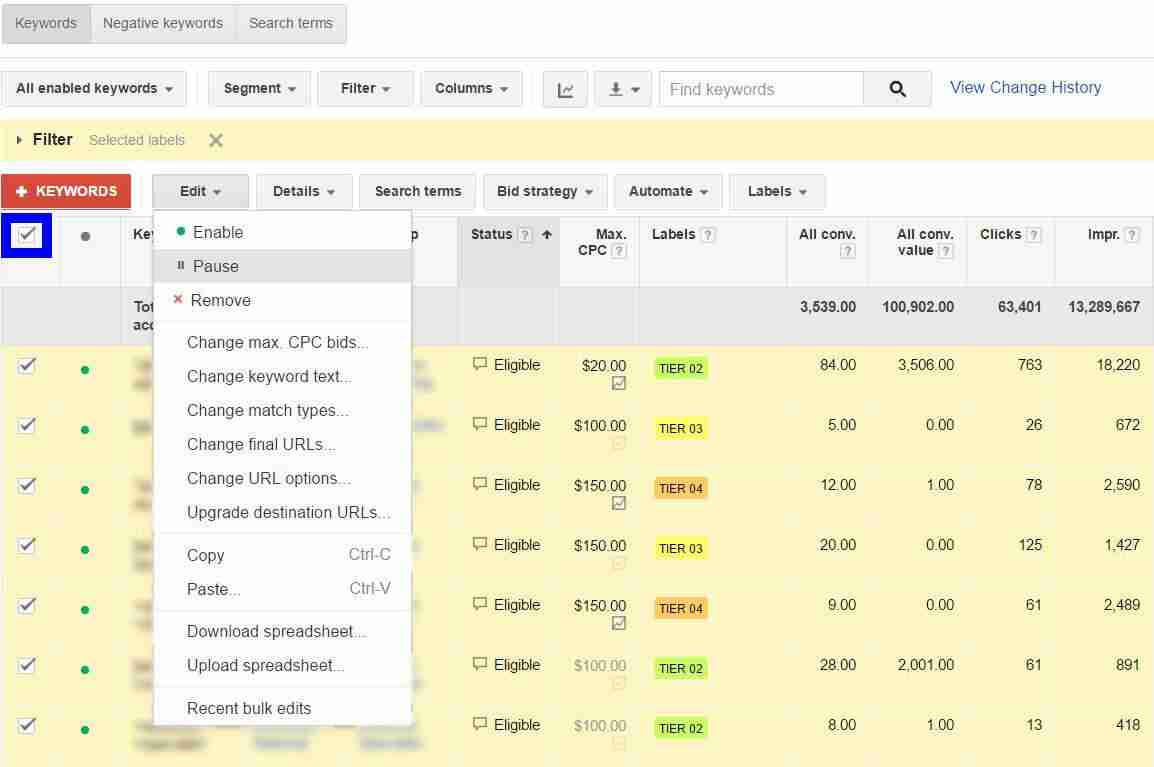Image resolution: width=1154 pixels, height=767 pixels.
Task: Click the red + KEYWORDS button
Action: [x=66, y=191]
